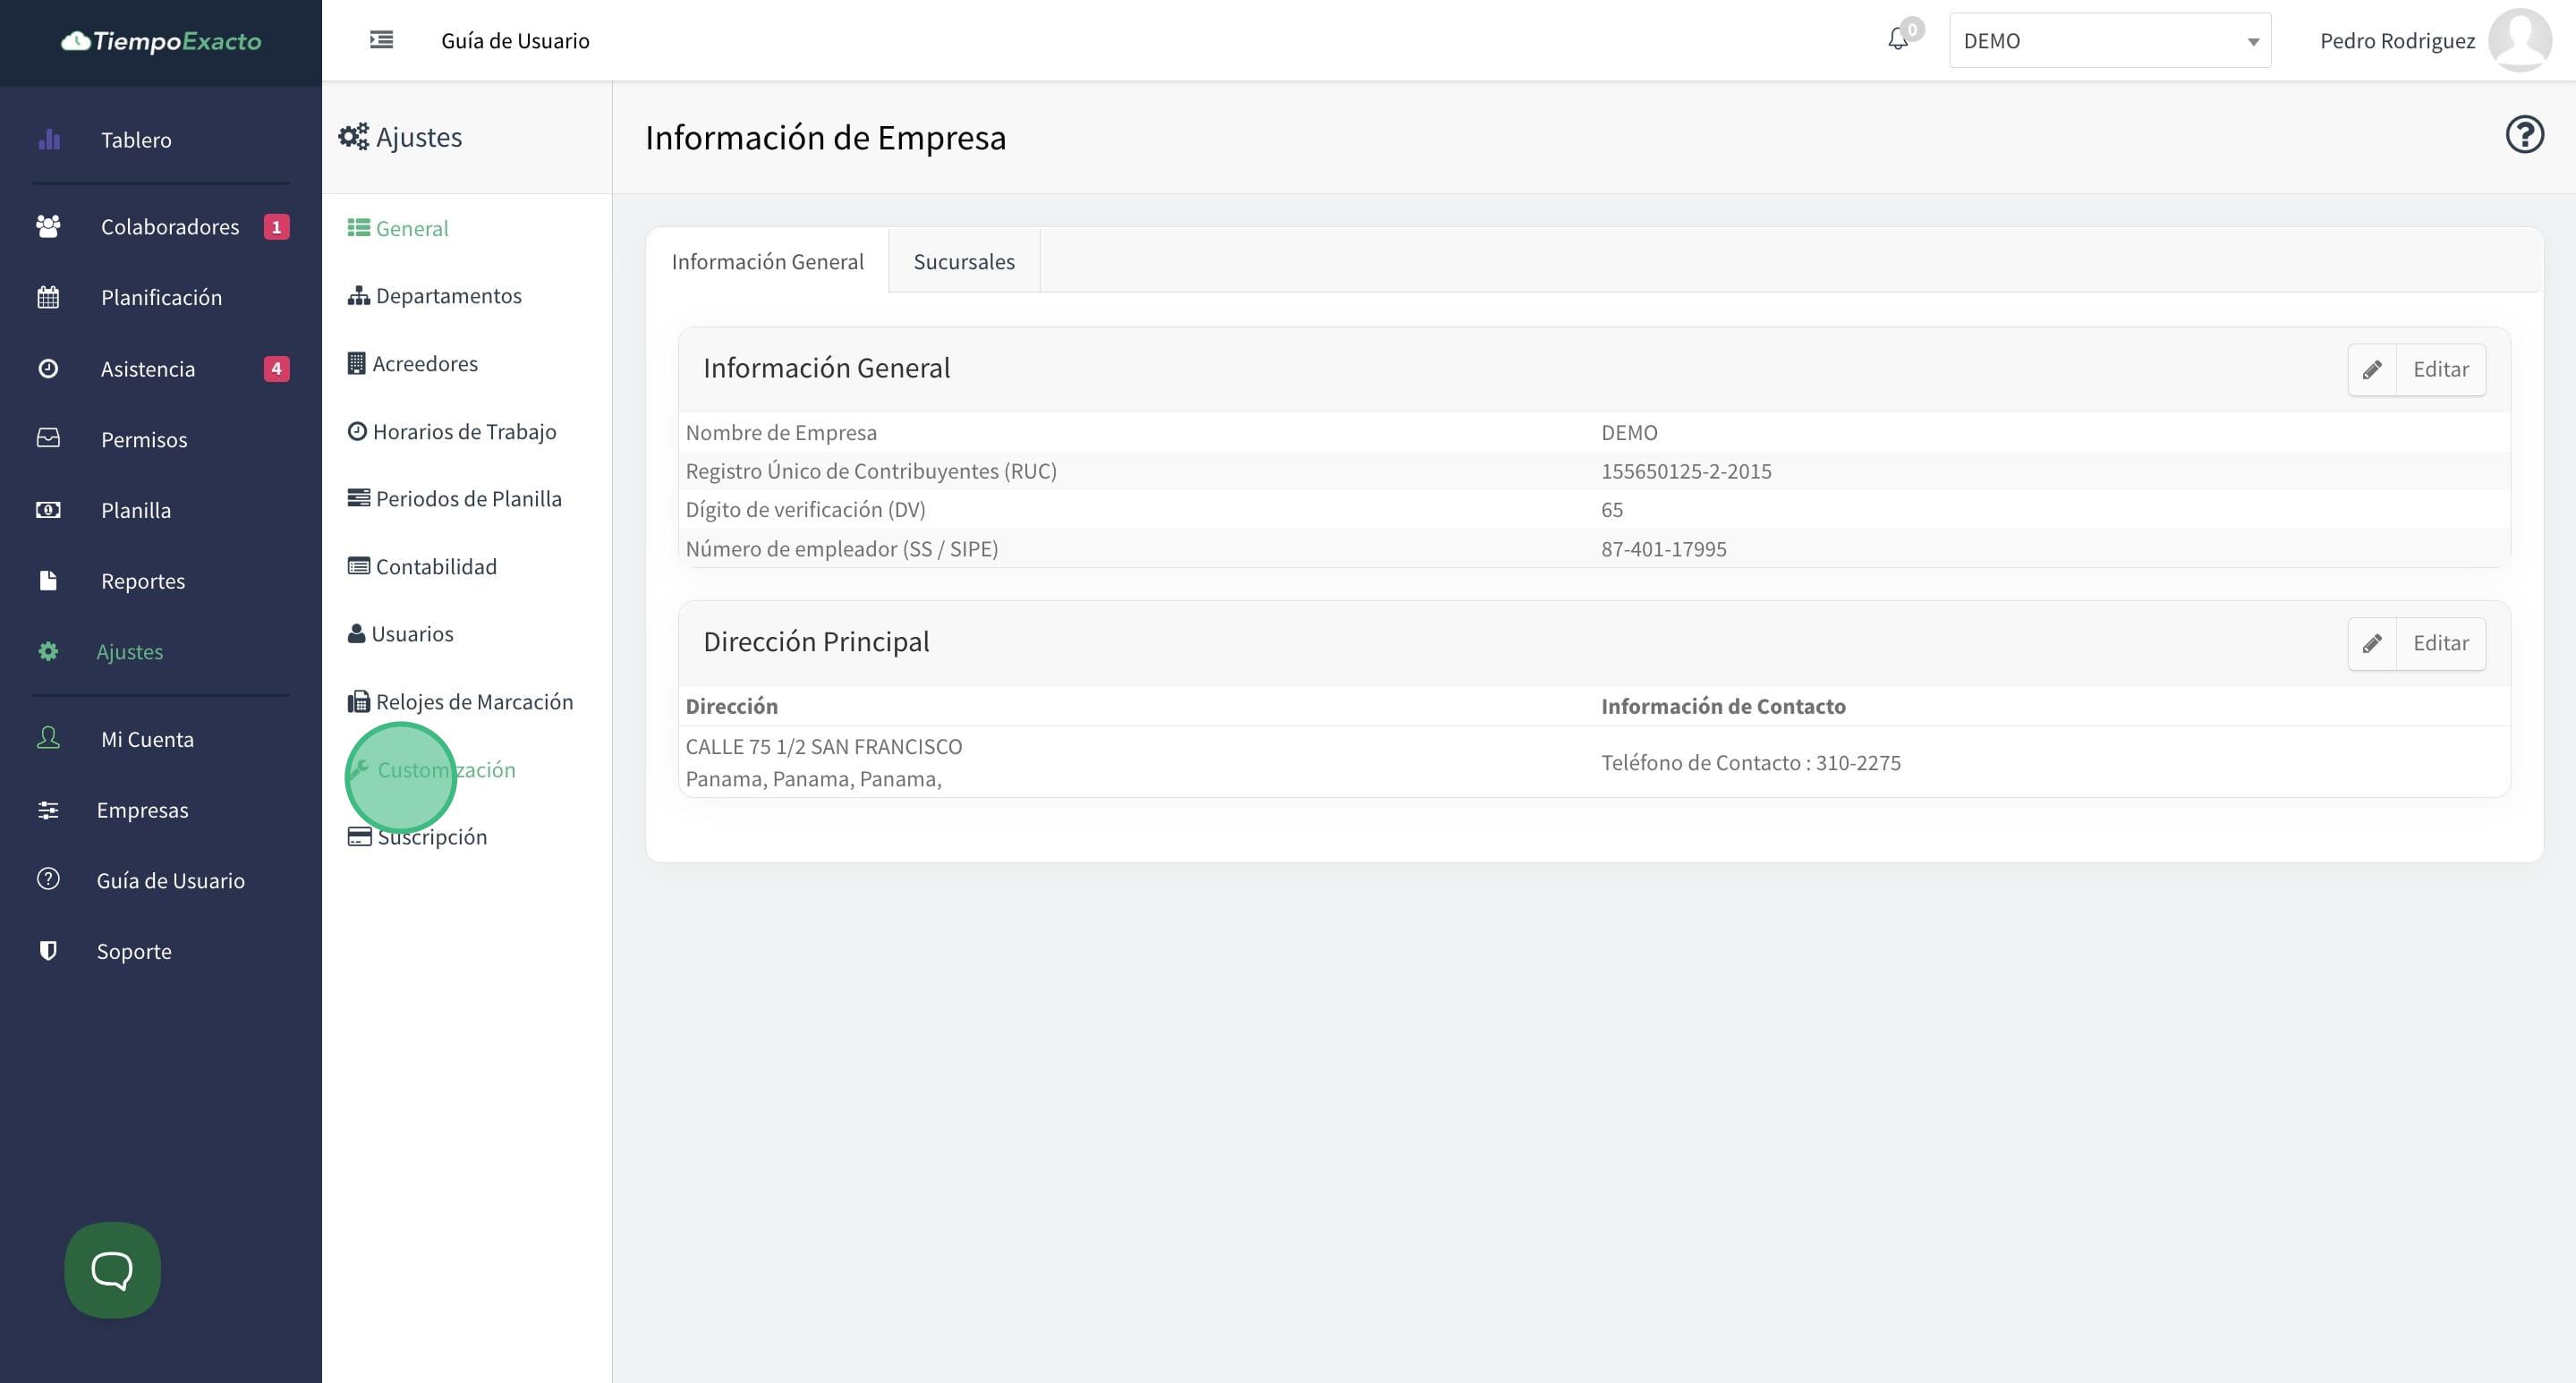Click pencil icon in Dirección Principal
2576x1383 pixels.
point(2371,643)
